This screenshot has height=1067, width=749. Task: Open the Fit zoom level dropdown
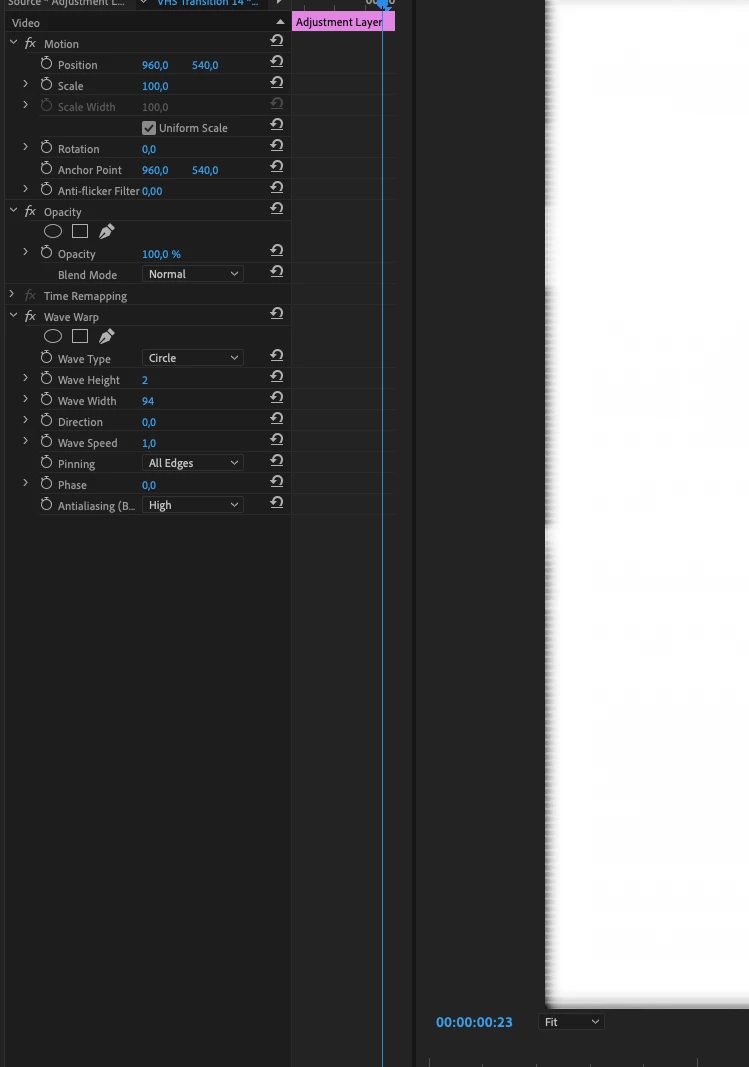click(571, 1021)
